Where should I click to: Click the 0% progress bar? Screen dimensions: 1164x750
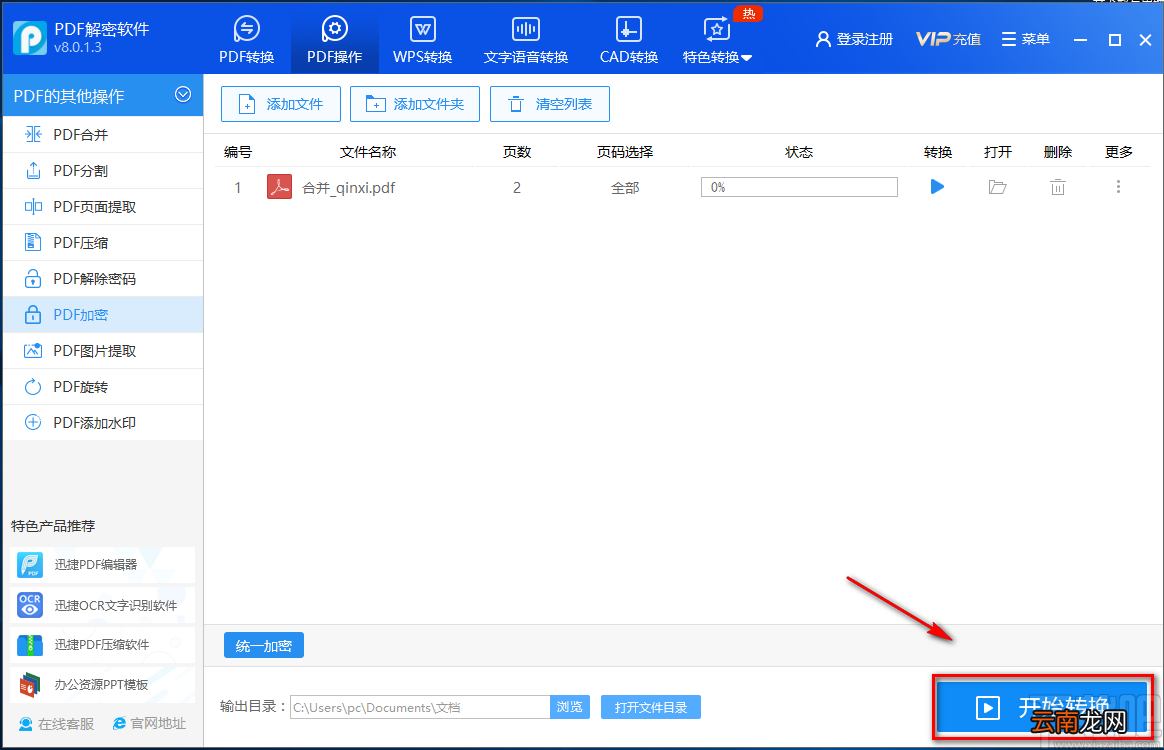(x=799, y=187)
